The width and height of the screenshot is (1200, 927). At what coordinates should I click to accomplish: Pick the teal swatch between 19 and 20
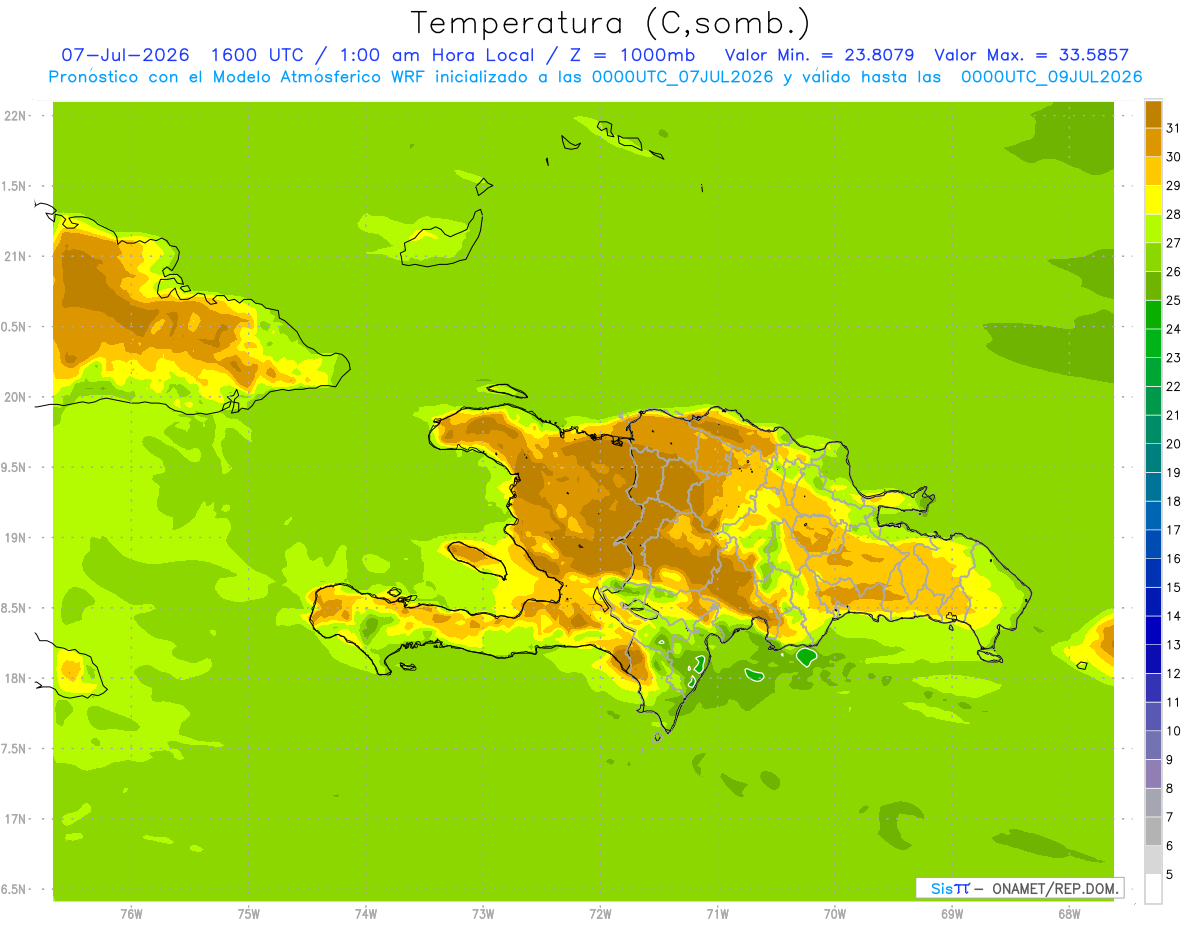coord(1153,458)
